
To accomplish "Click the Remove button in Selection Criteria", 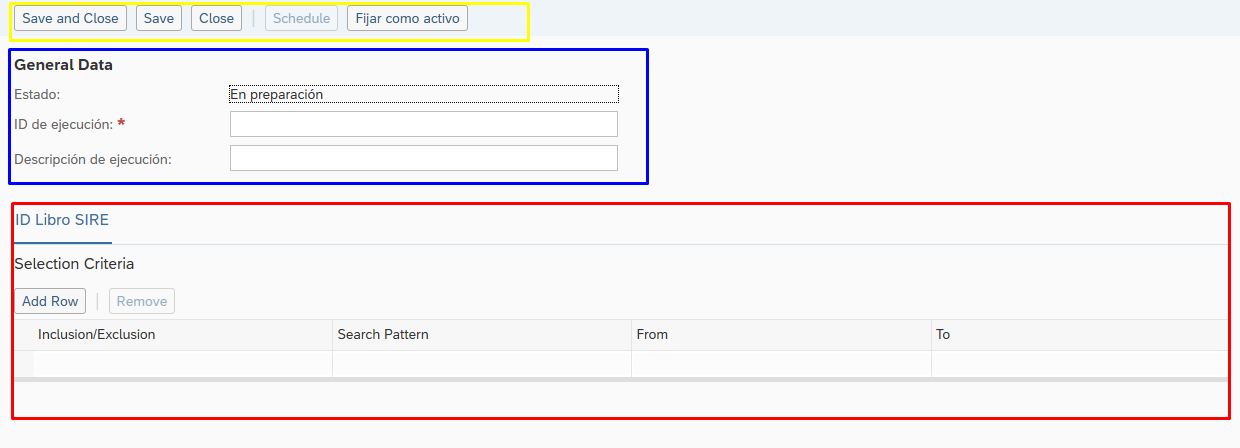I will (x=142, y=301).
